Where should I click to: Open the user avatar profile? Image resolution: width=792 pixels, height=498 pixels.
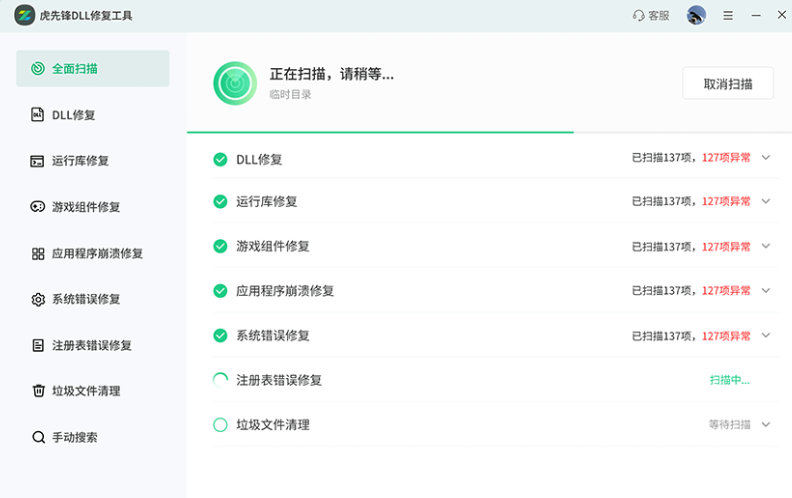click(696, 15)
